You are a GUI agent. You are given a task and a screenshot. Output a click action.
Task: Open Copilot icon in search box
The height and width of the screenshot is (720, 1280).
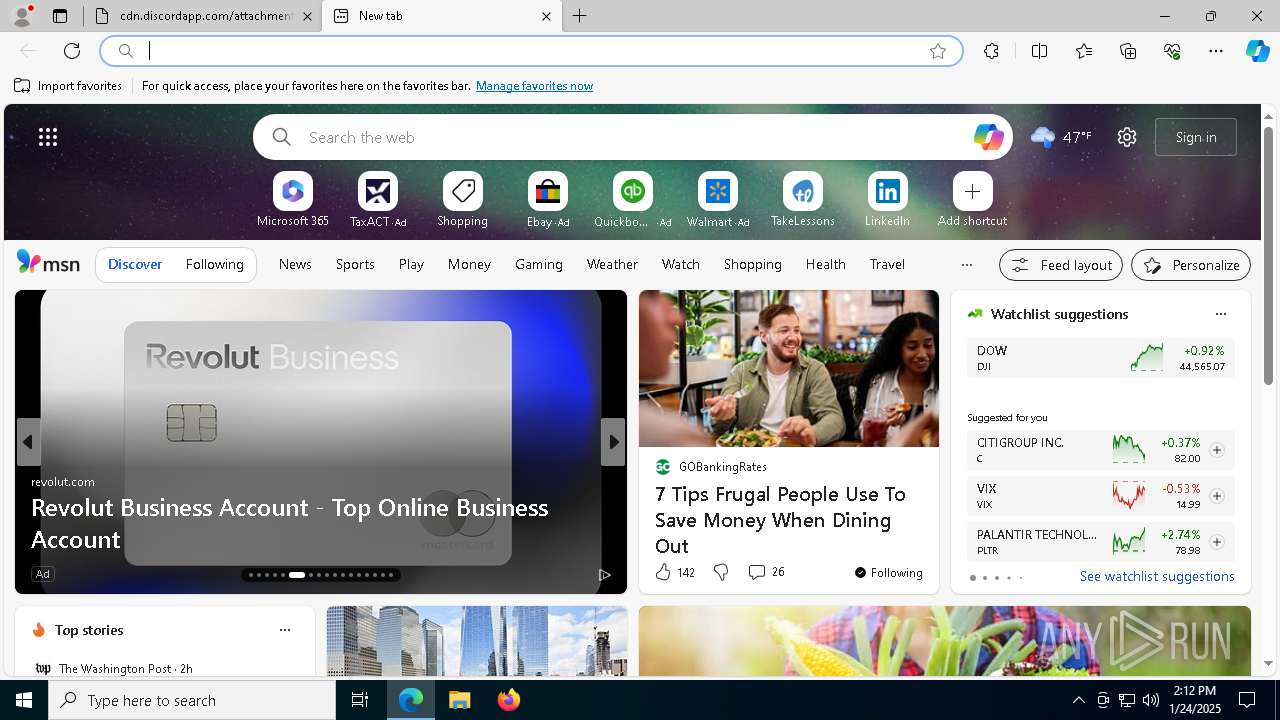(988, 137)
